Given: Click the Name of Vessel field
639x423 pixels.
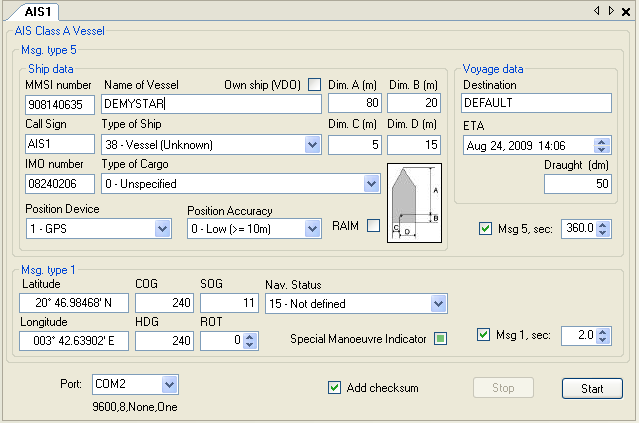Looking at the screenshot, I should tap(211, 104).
